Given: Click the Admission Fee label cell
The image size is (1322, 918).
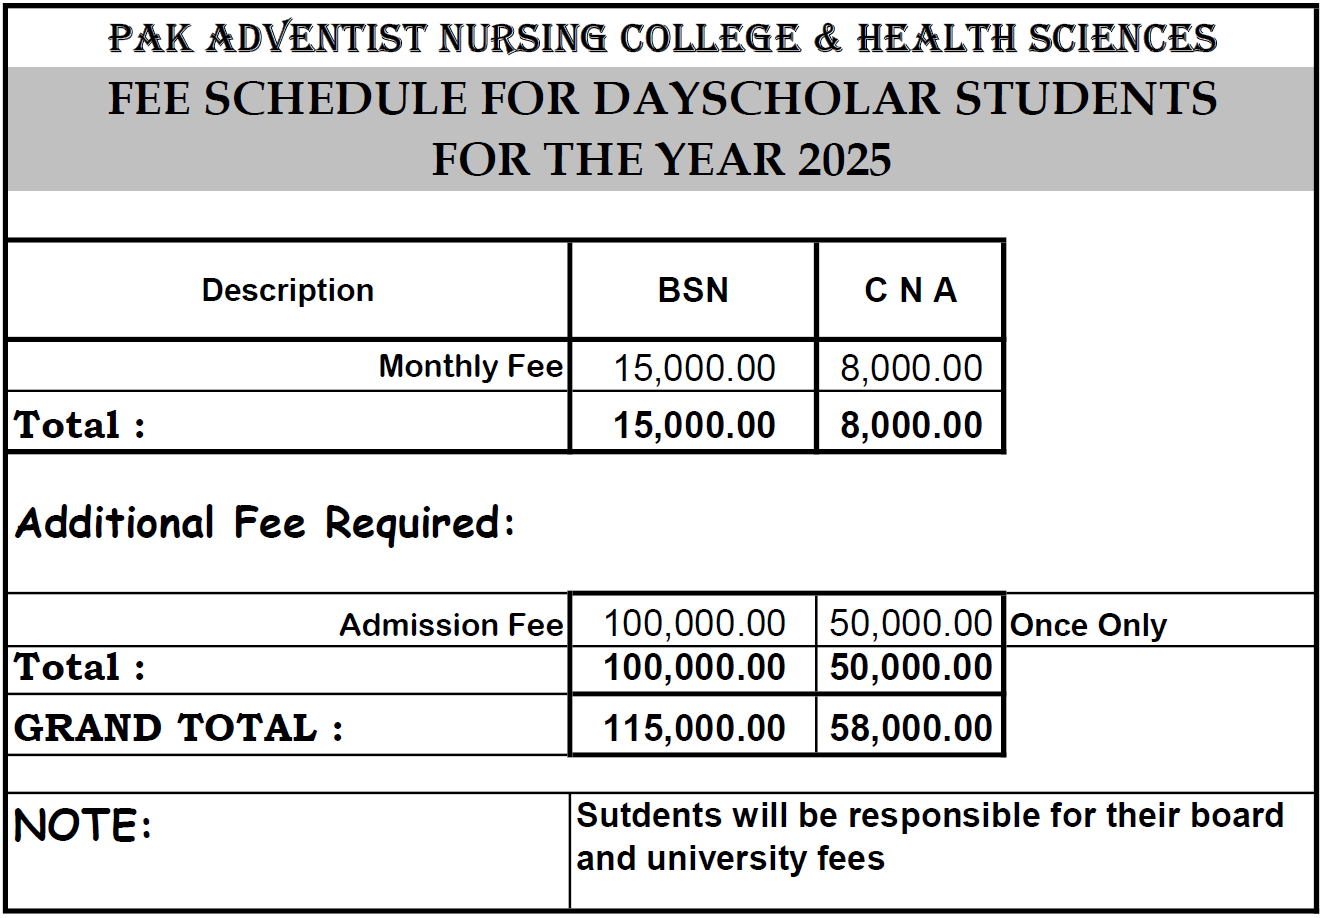Looking at the screenshot, I should 288,624.
